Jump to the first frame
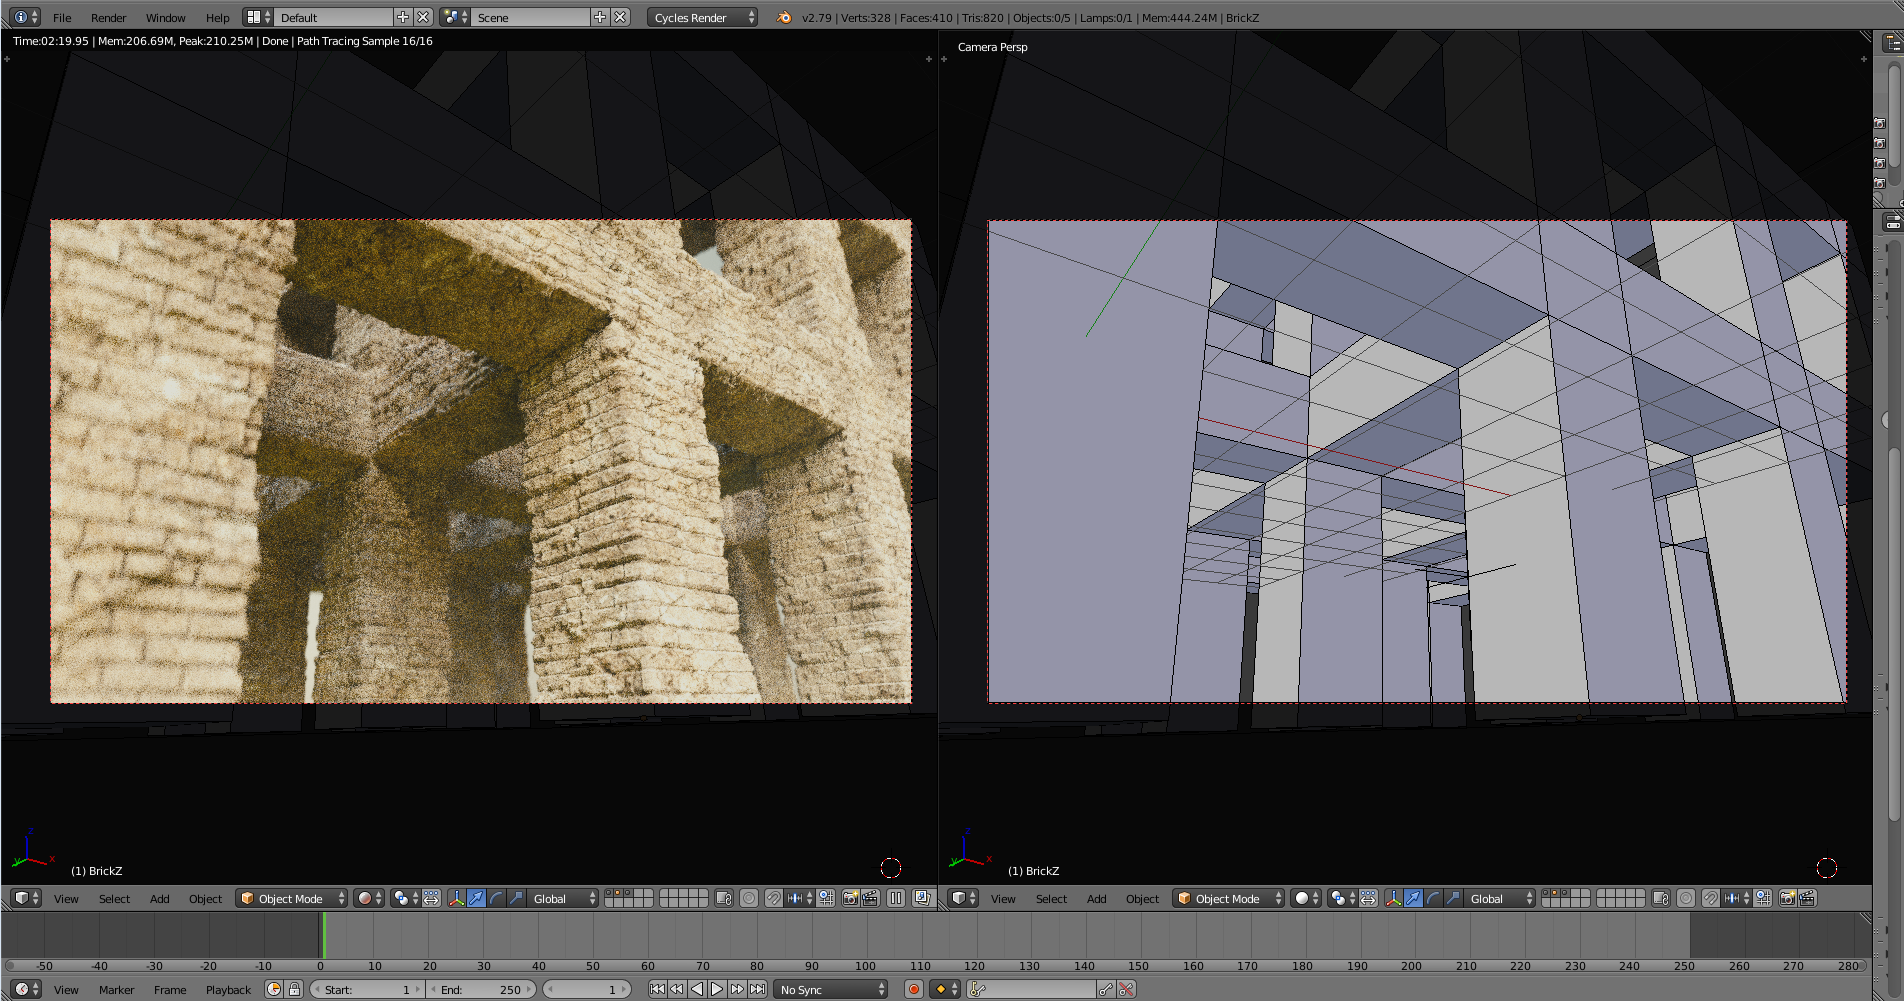Viewport: 1904px width, 1001px height. (657, 989)
